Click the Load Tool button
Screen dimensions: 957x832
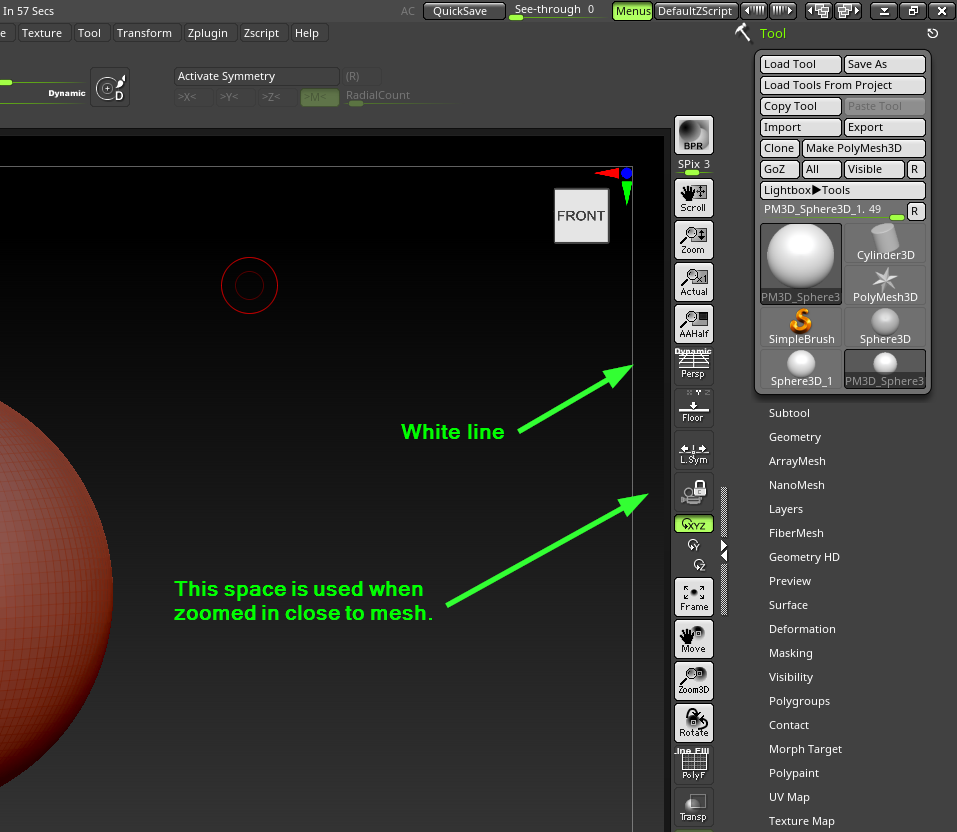coord(801,64)
